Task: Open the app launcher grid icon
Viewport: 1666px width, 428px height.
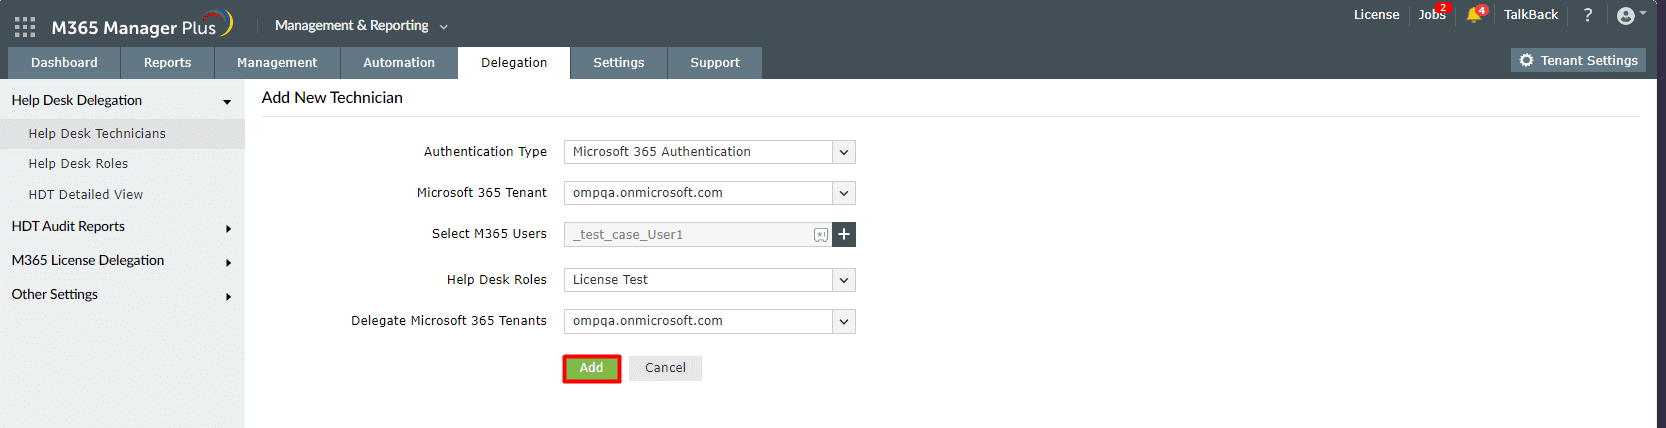Action: pyautogui.click(x=25, y=27)
